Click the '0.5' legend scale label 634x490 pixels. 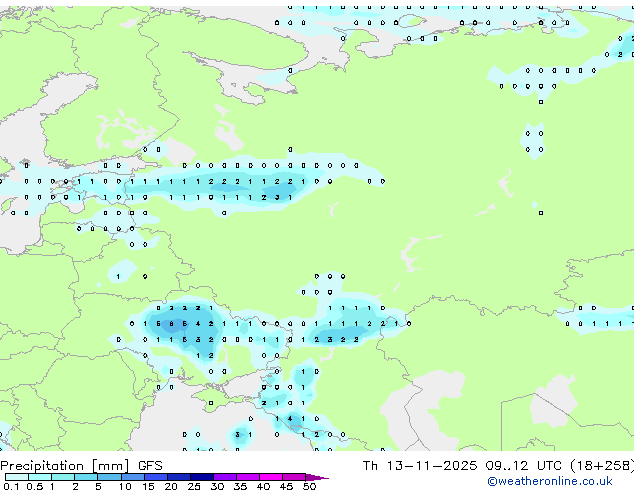(35, 486)
